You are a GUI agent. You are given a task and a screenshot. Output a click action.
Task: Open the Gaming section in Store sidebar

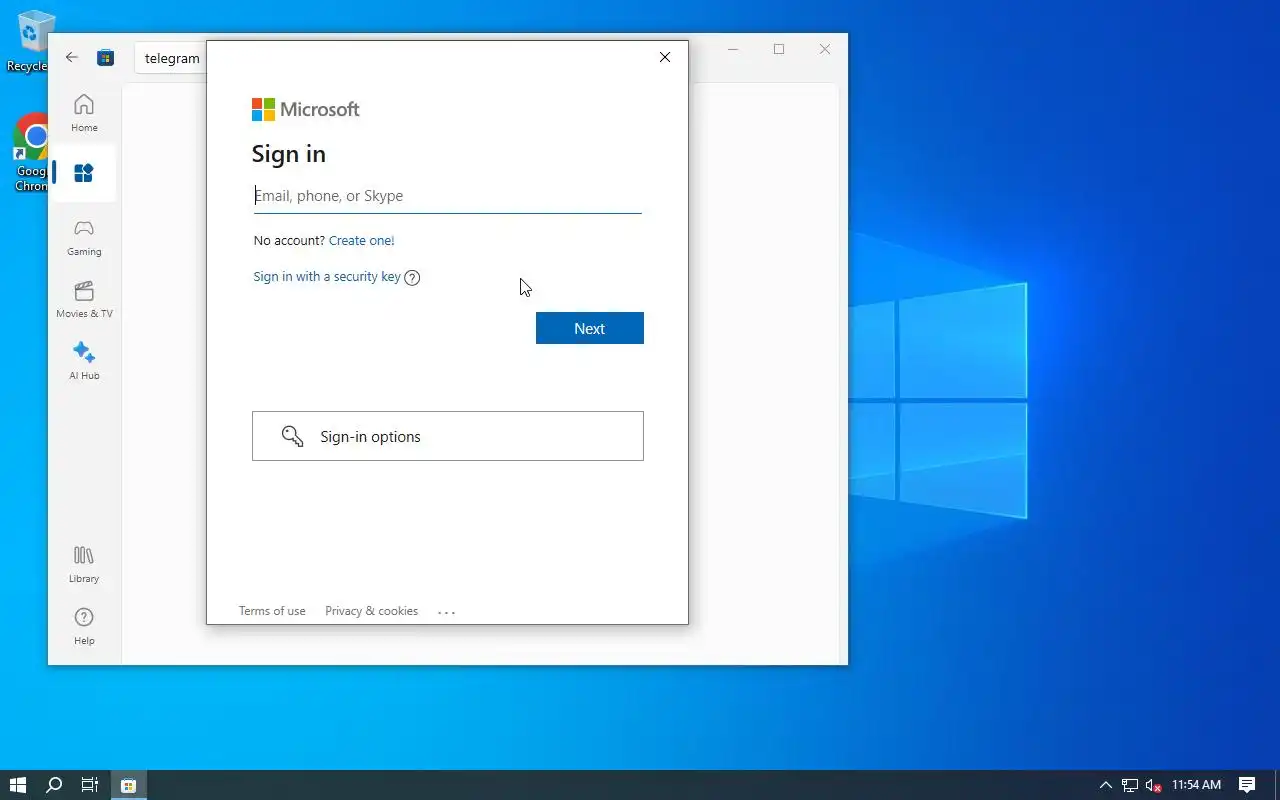point(84,238)
